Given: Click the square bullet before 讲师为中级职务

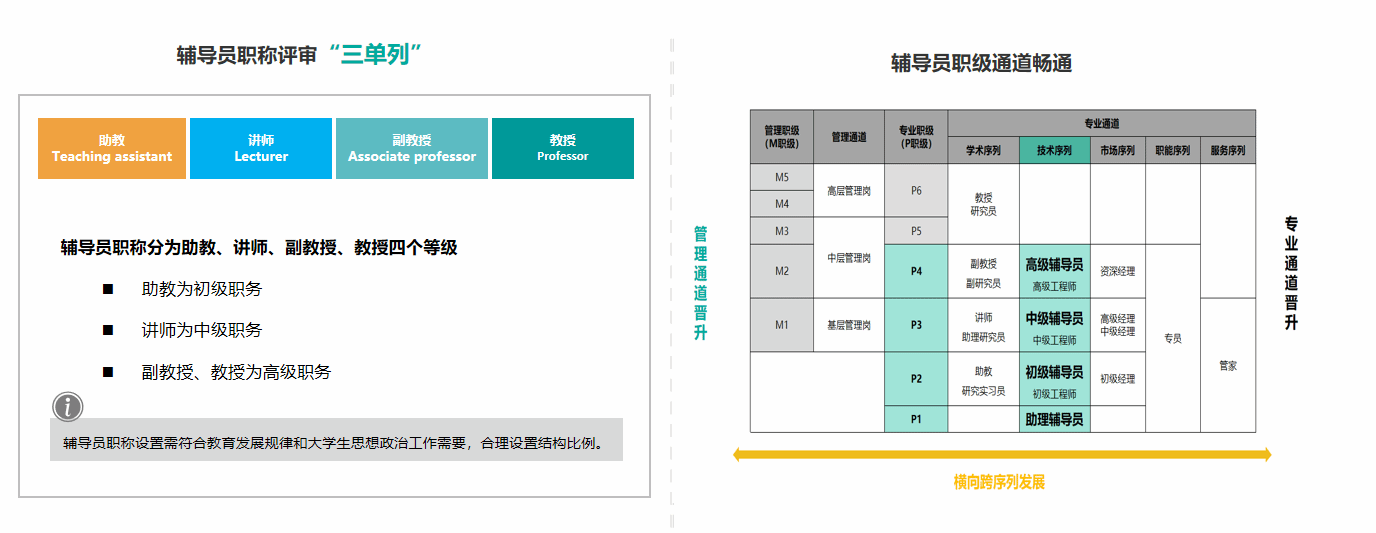Looking at the screenshot, I should point(108,330).
